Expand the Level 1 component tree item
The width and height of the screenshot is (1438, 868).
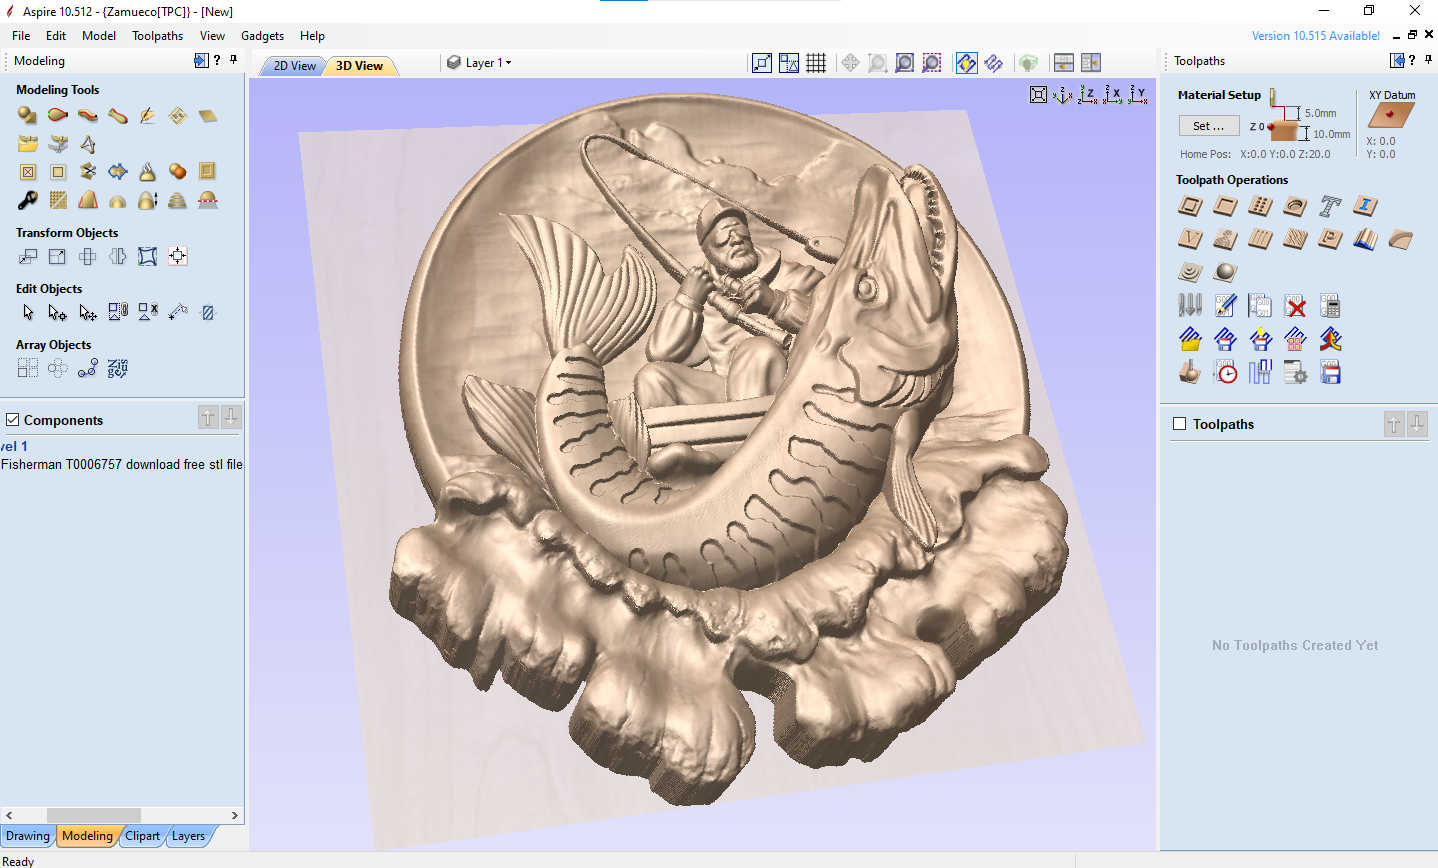click(14, 446)
